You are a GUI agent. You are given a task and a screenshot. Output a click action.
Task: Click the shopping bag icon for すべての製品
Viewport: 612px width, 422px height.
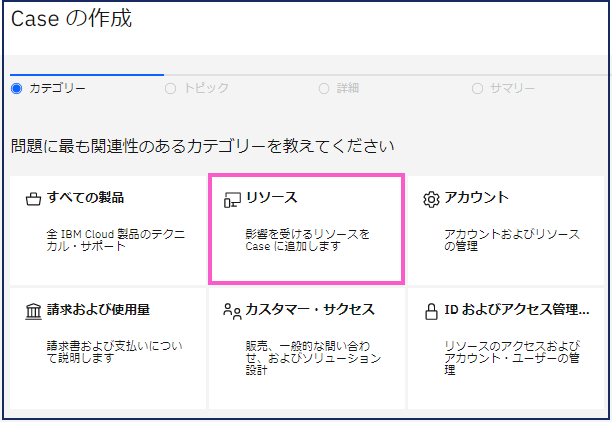pyautogui.click(x=33, y=199)
